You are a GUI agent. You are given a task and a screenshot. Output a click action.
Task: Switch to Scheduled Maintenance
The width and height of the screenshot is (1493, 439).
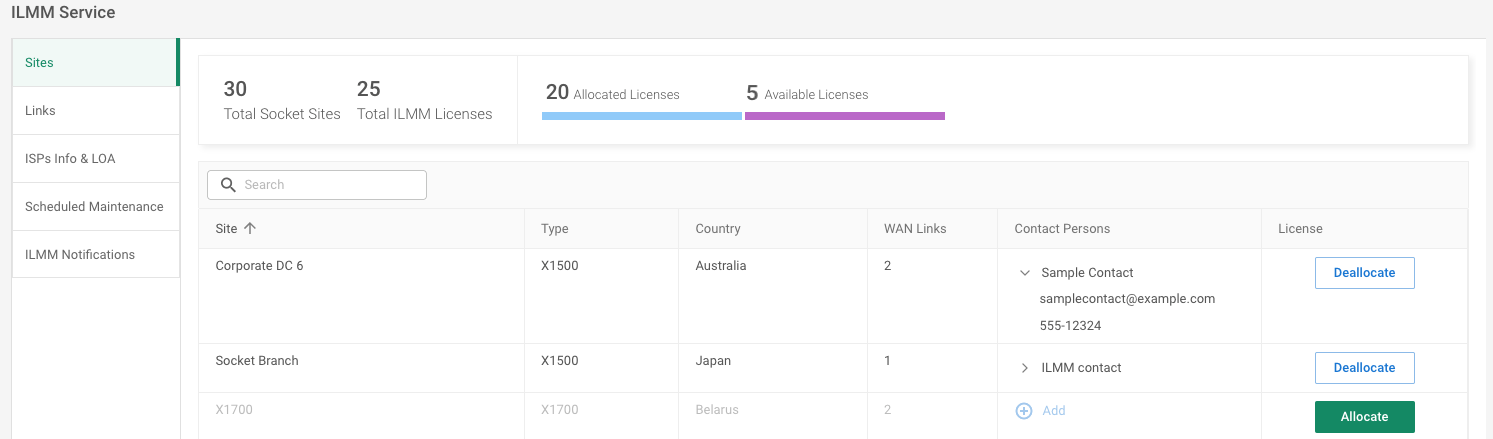(95, 207)
